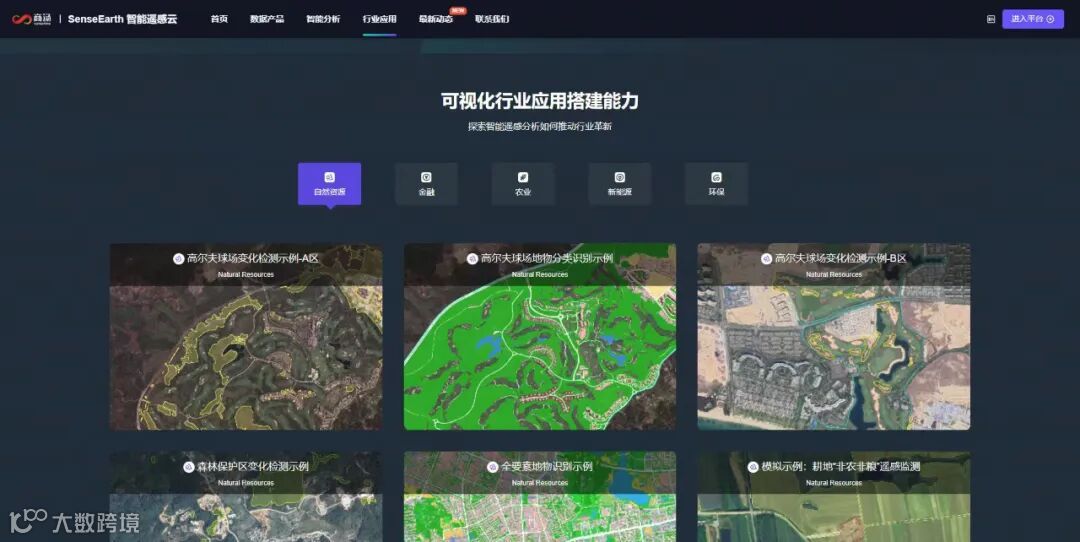The width and height of the screenshot is (1080, 542).
Task: Open the 智能分析 nav menu
Action: (323, 19)
